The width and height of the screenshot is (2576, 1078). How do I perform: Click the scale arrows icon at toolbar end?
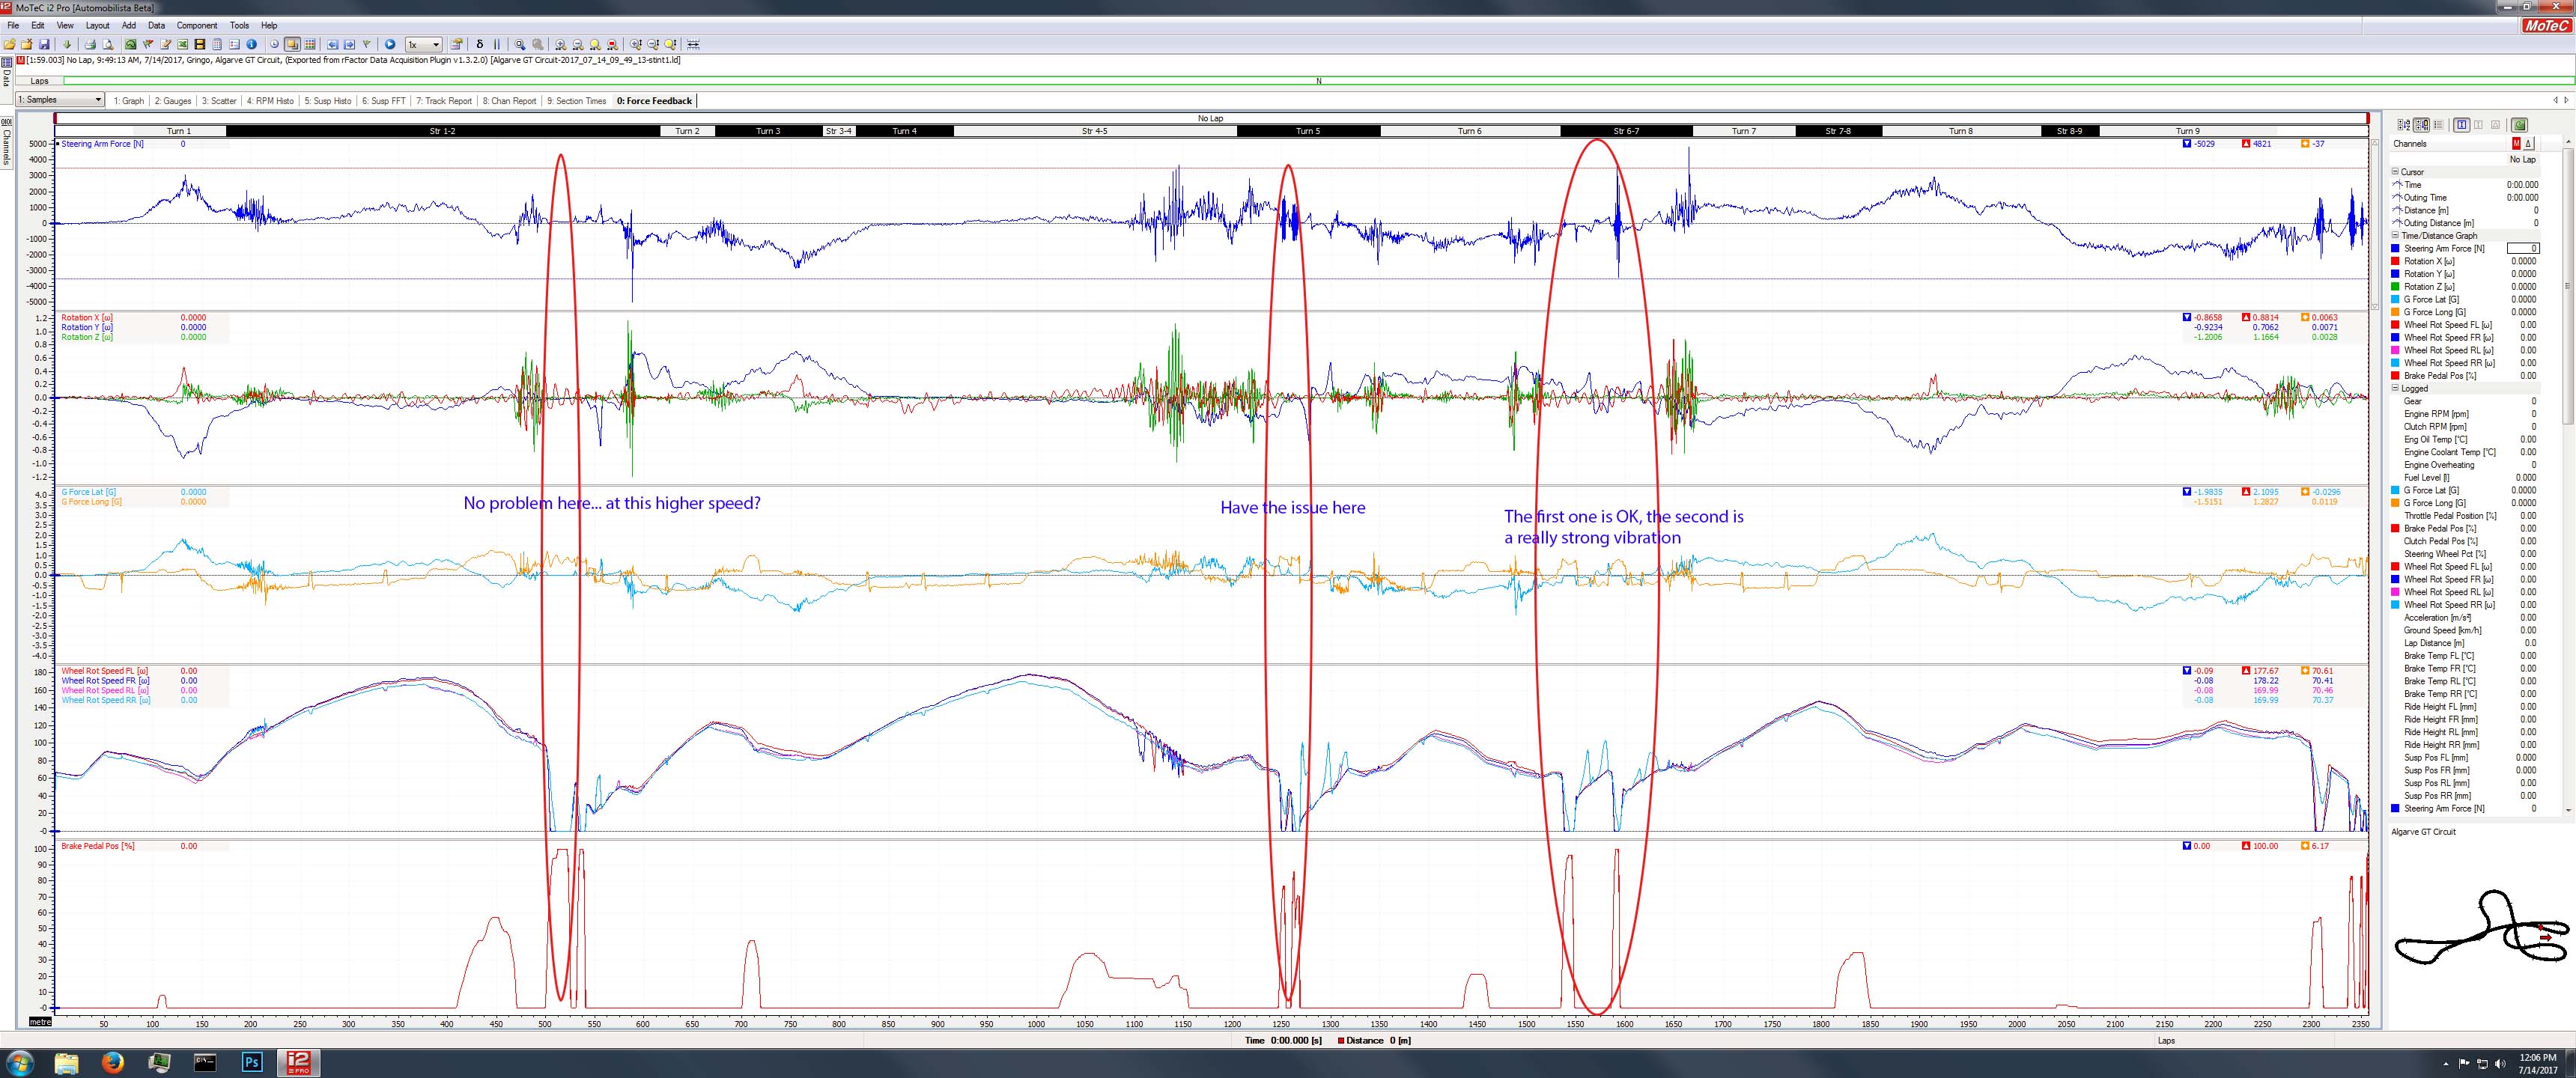pyautogui.click(x=693, y=44)
